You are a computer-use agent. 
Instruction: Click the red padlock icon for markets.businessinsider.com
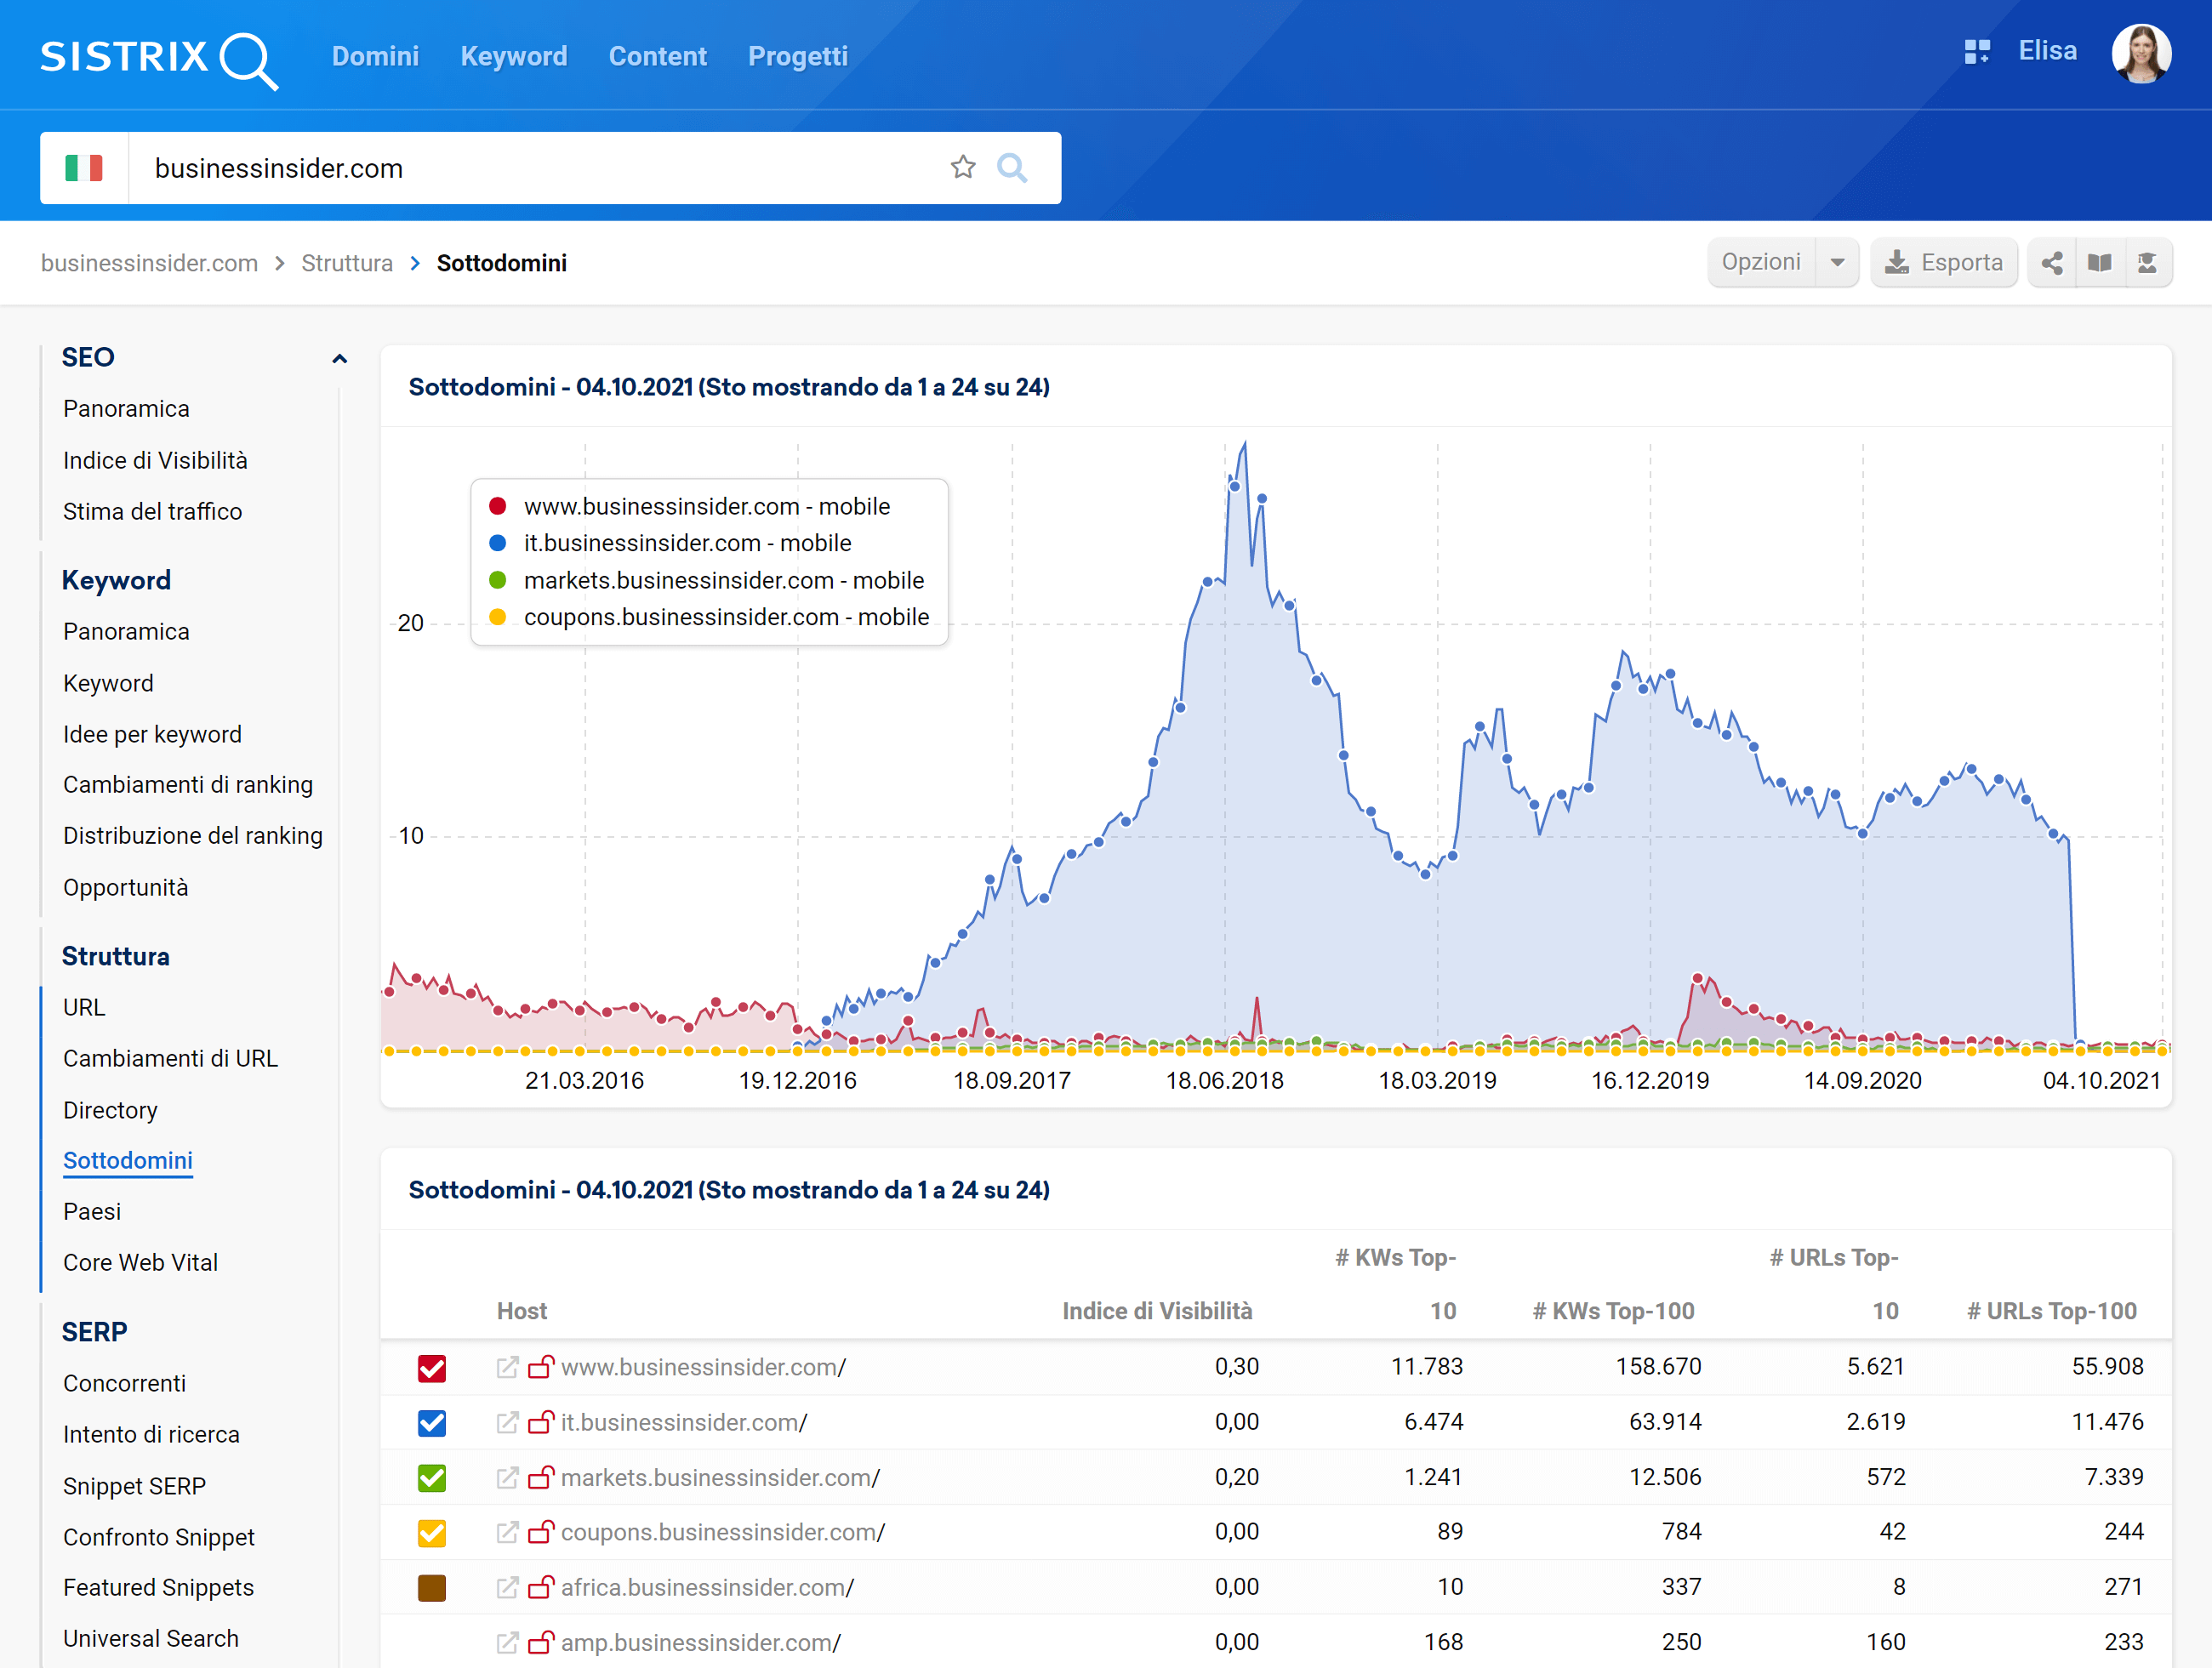pos(541,1476)
